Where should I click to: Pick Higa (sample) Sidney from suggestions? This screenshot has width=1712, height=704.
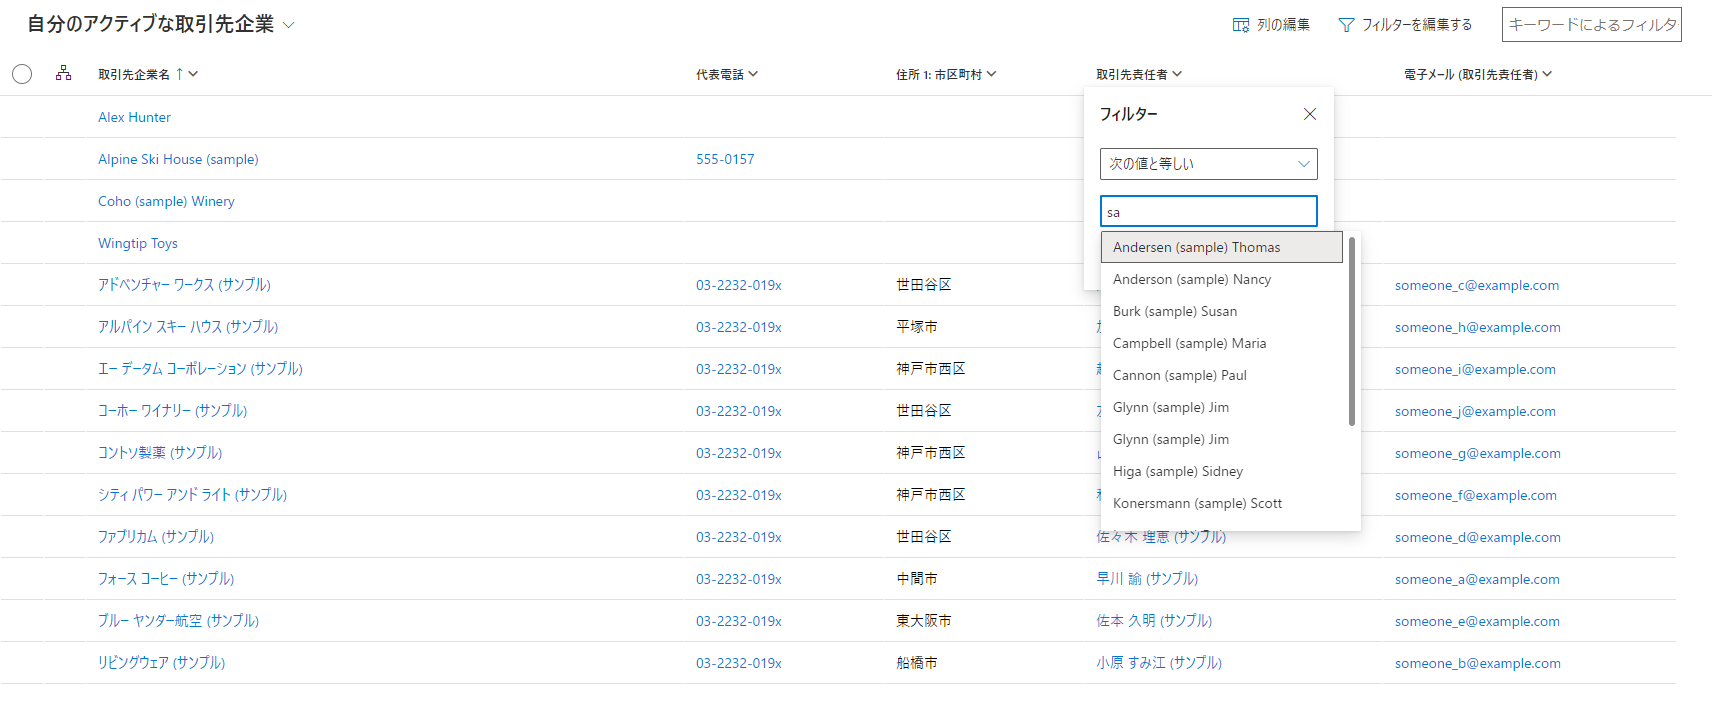(1222, 471)
